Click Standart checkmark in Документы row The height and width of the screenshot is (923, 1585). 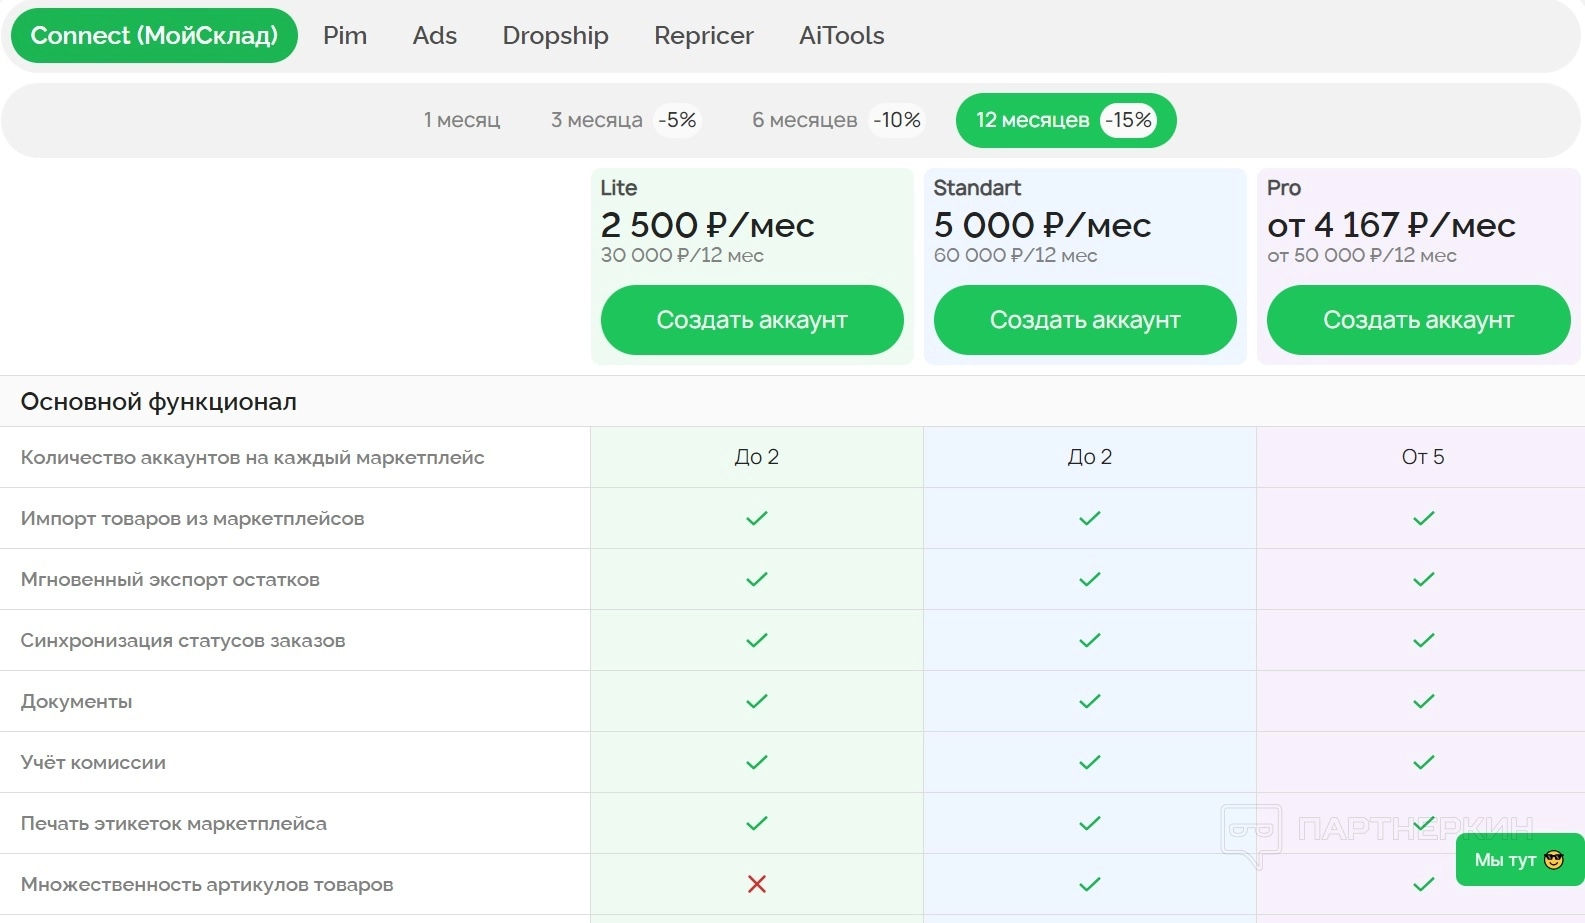(x=1090, y=701)
